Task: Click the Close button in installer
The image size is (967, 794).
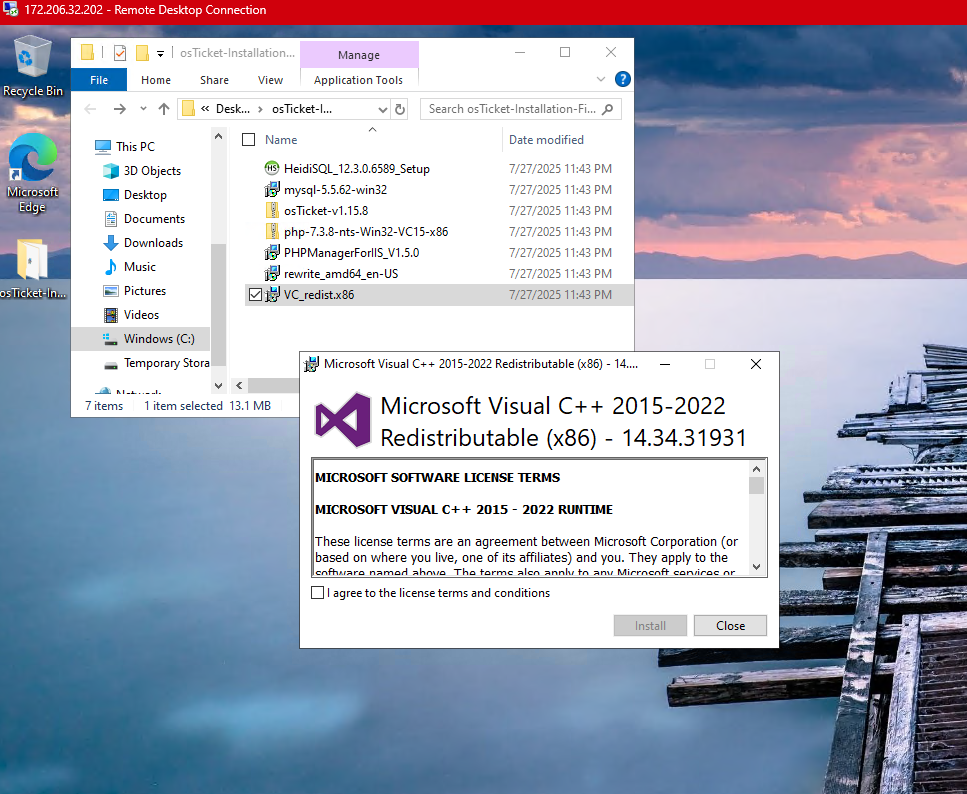Action: 730,626
